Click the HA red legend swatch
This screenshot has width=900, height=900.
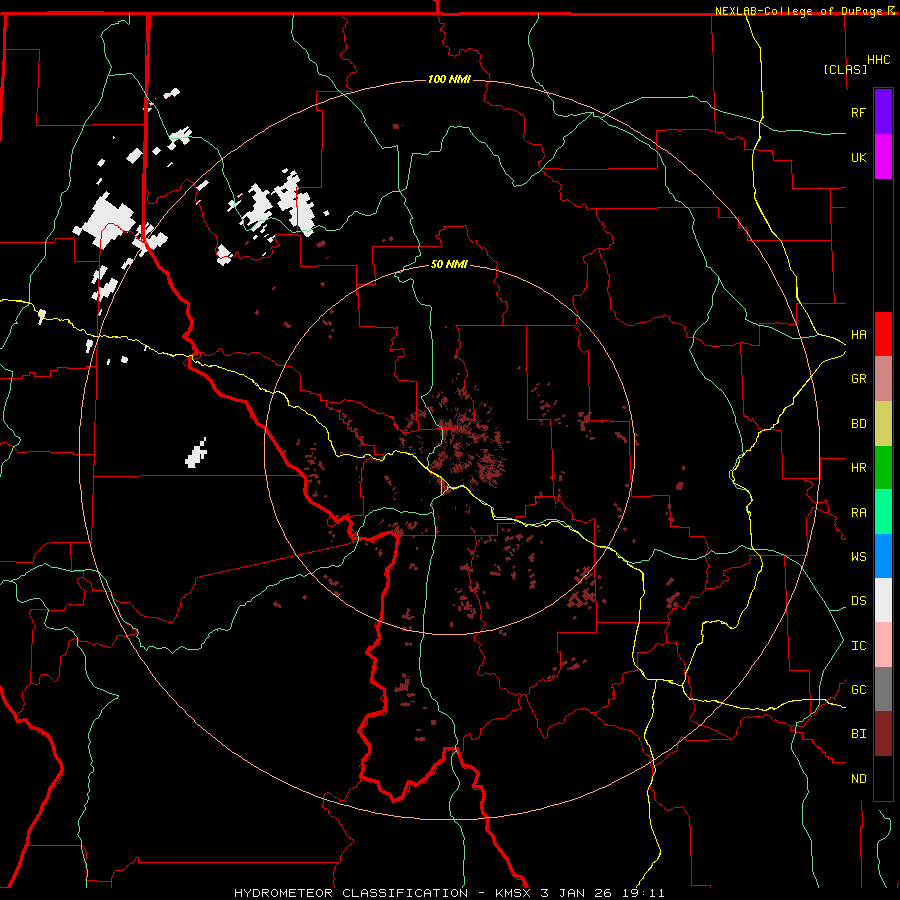[883, 334]
